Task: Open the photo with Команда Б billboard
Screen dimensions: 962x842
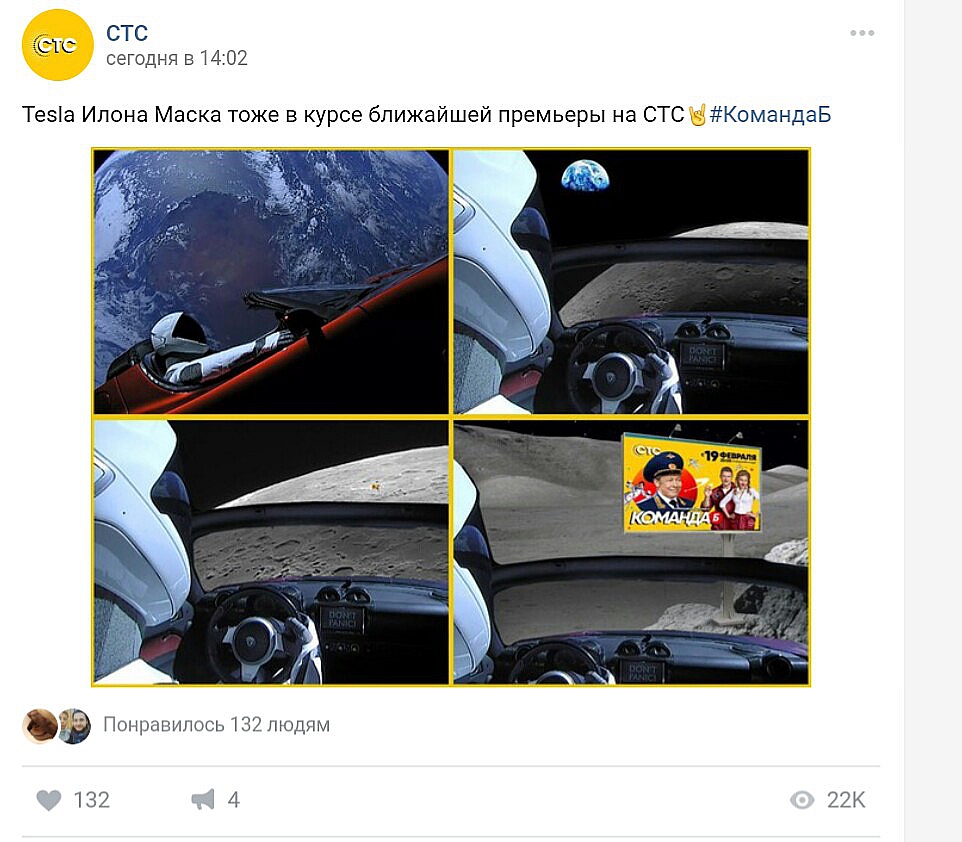Action: (631, 552)
